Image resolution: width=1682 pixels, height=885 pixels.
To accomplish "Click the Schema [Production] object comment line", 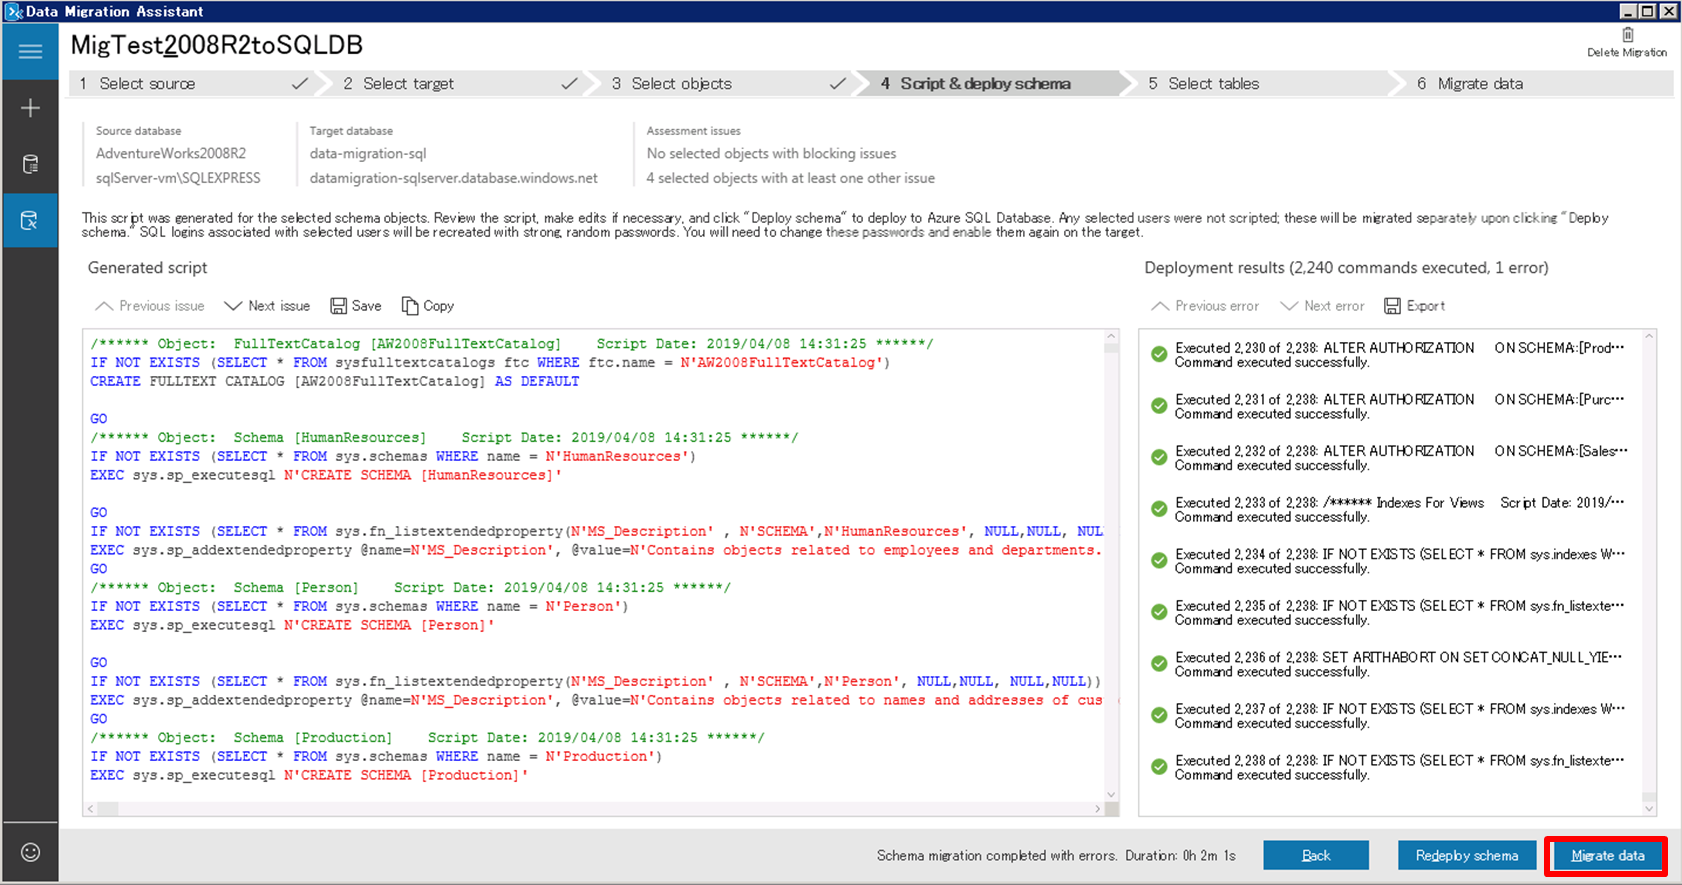I will coord(427,737).
